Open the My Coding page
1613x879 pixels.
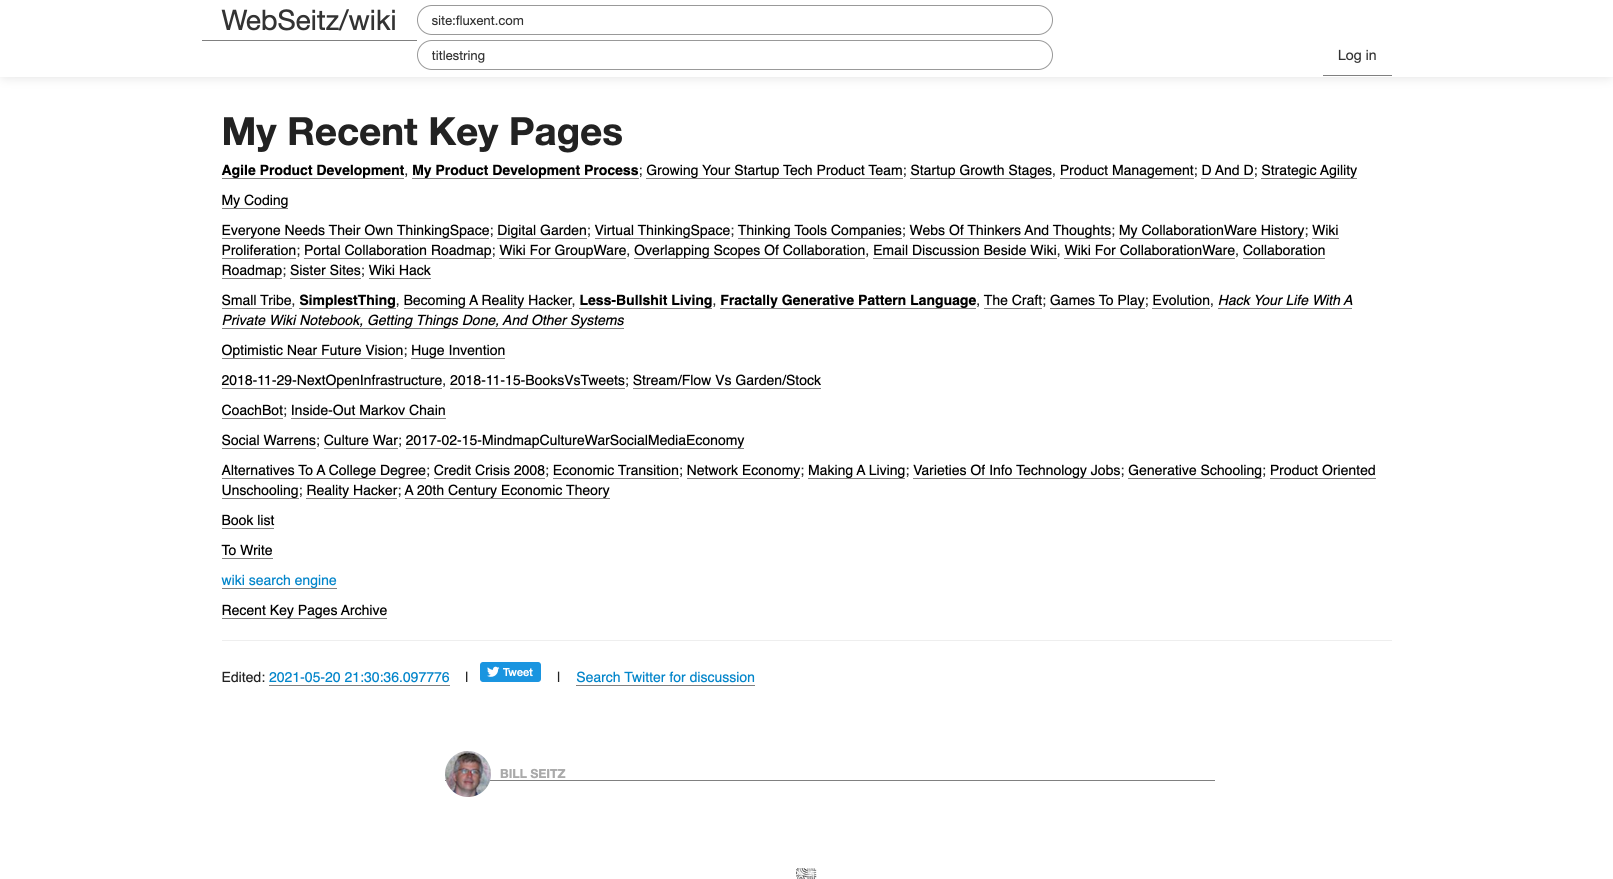(x=255, y=200)
